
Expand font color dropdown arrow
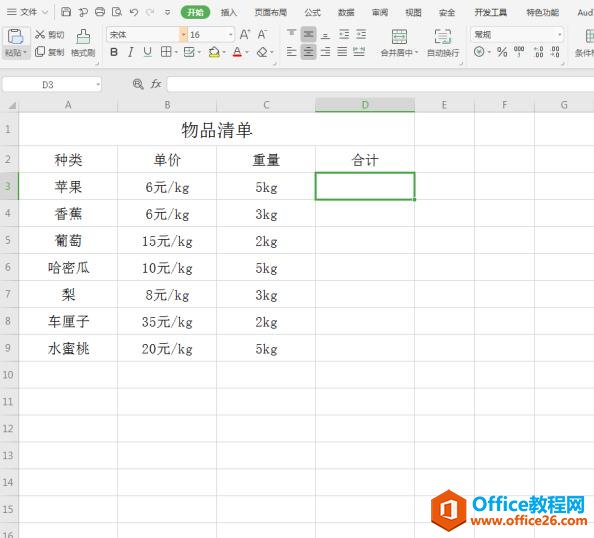pos(247,52)
